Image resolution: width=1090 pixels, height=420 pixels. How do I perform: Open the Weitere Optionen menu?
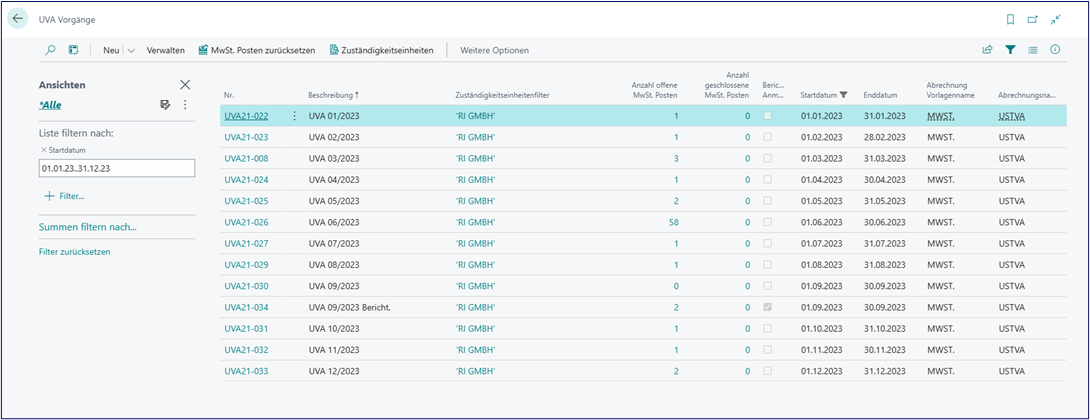494,50
